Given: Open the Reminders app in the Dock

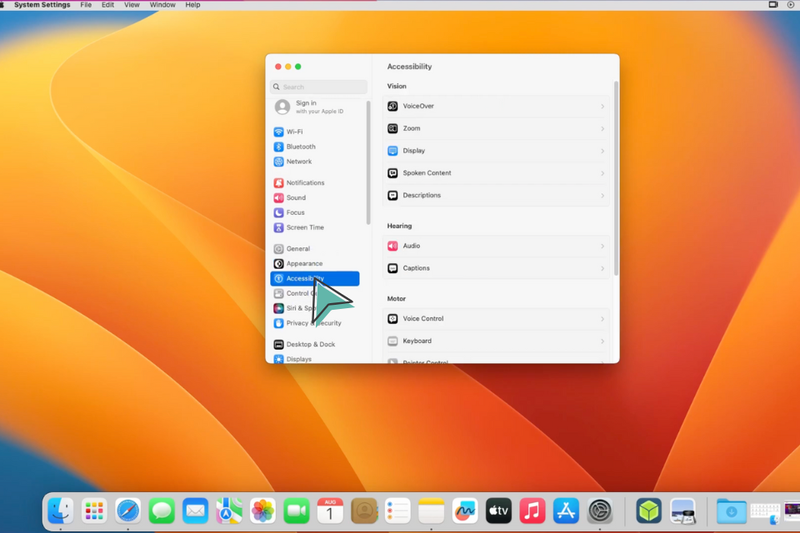Looking at the screenshot, I should (x=397, y=511).
